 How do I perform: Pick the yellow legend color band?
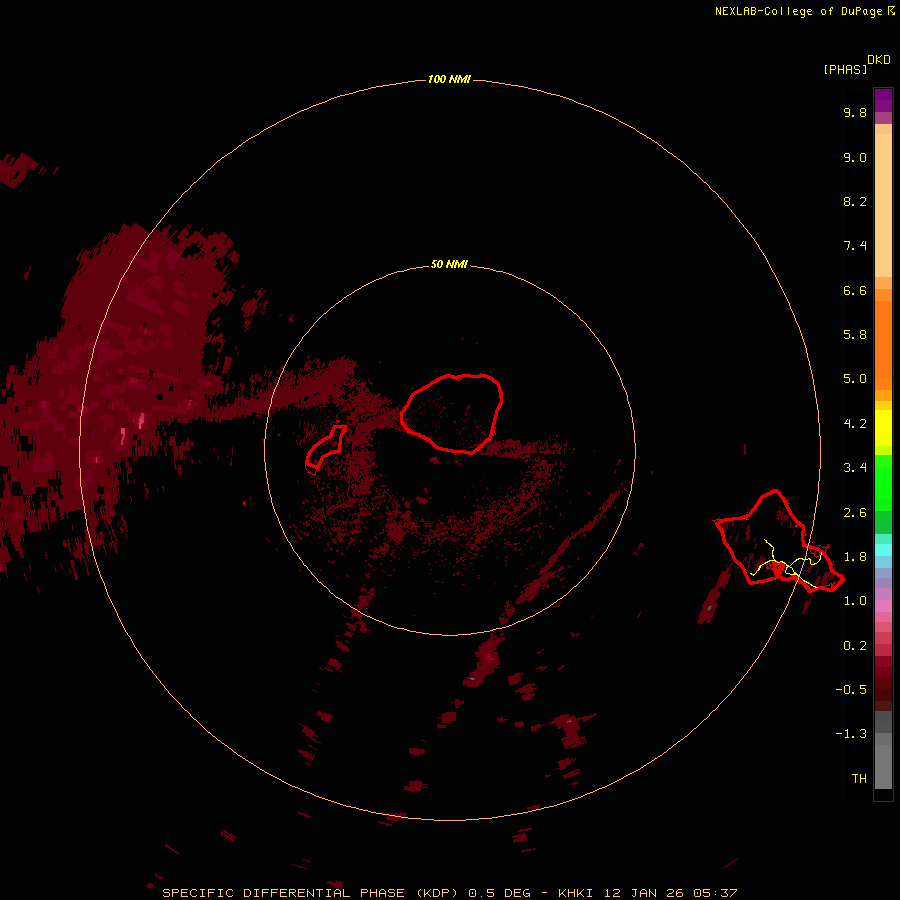click(x=883, y=428)
